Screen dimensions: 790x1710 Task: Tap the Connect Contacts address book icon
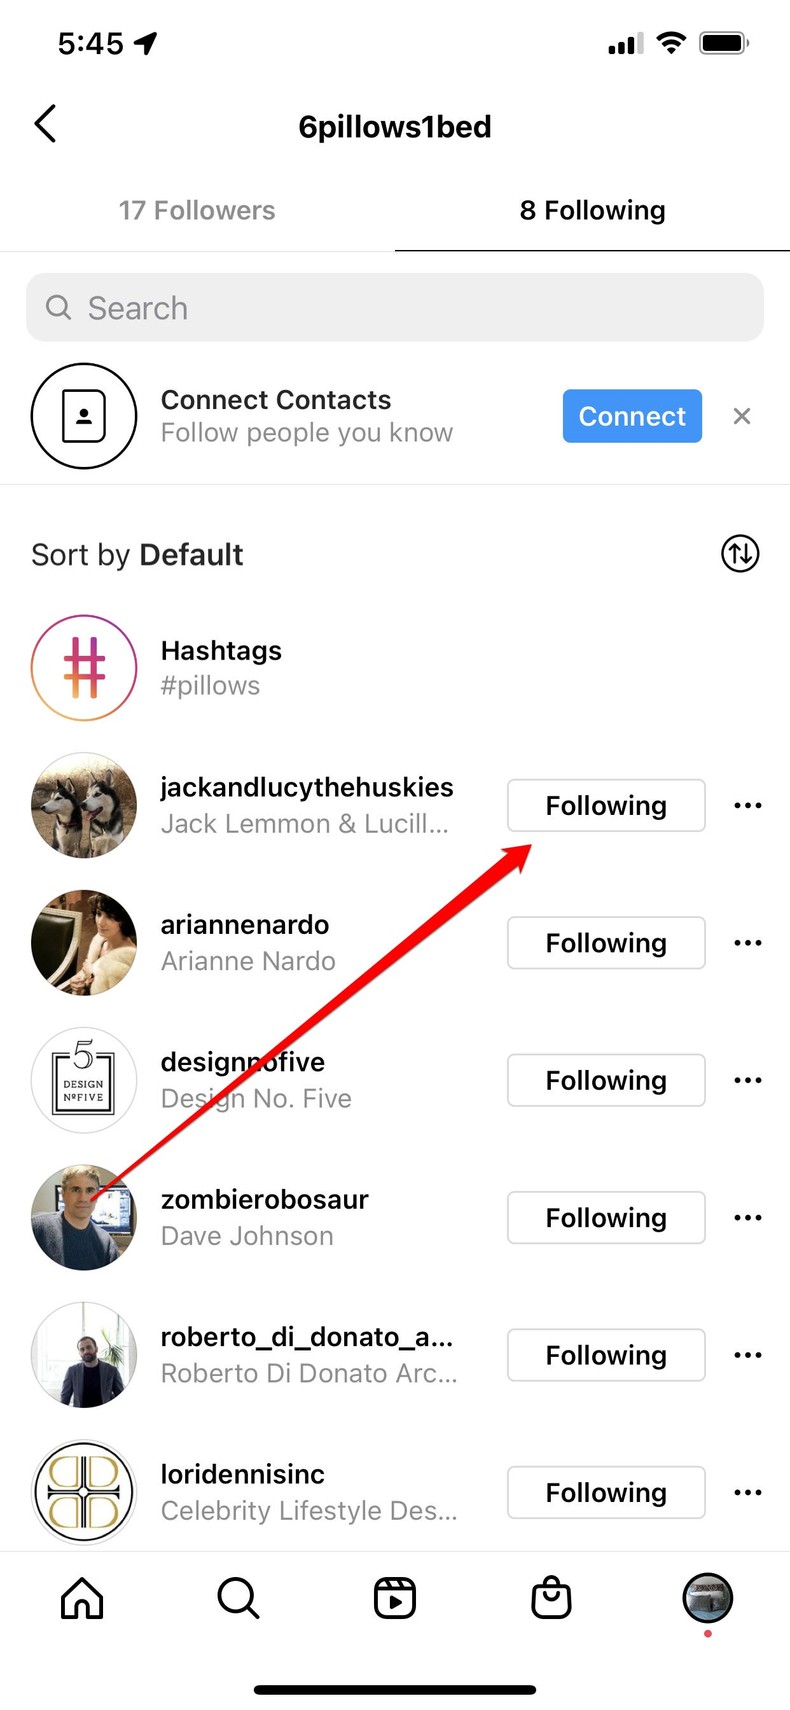pyautogui.click(x=84, y=416)
